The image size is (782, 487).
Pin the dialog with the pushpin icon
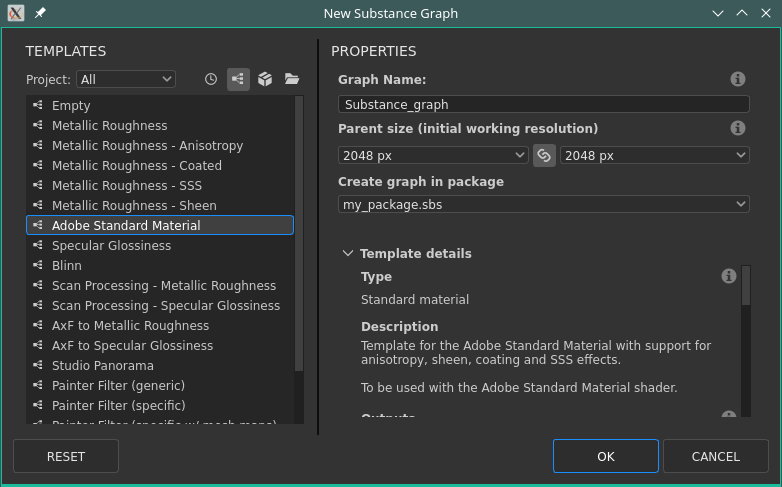40,13
